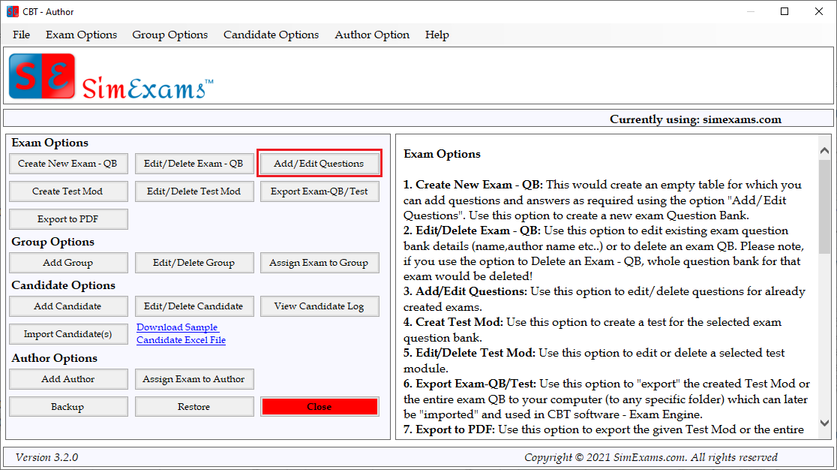837x470 pixels.
Task: Click 'Currently using: simexams.com' text
Action: [x=696, y=119]
